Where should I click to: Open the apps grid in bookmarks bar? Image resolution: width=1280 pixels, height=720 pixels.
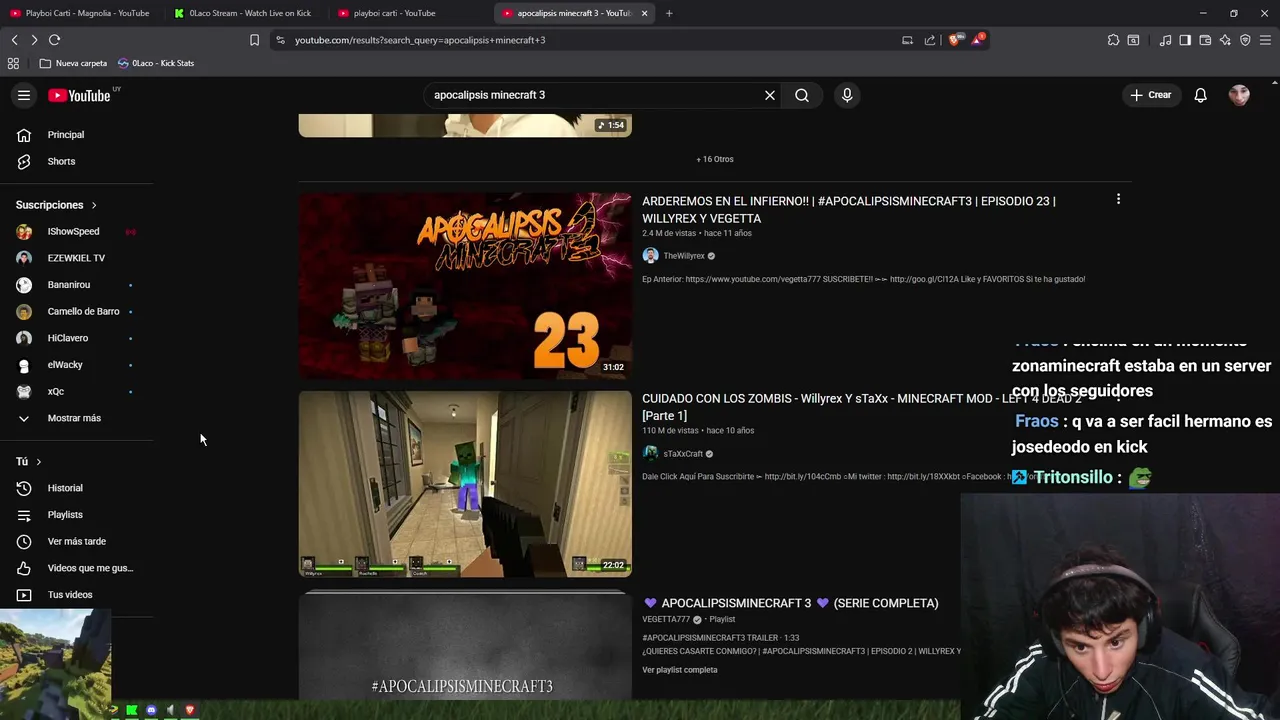[13, 63]
